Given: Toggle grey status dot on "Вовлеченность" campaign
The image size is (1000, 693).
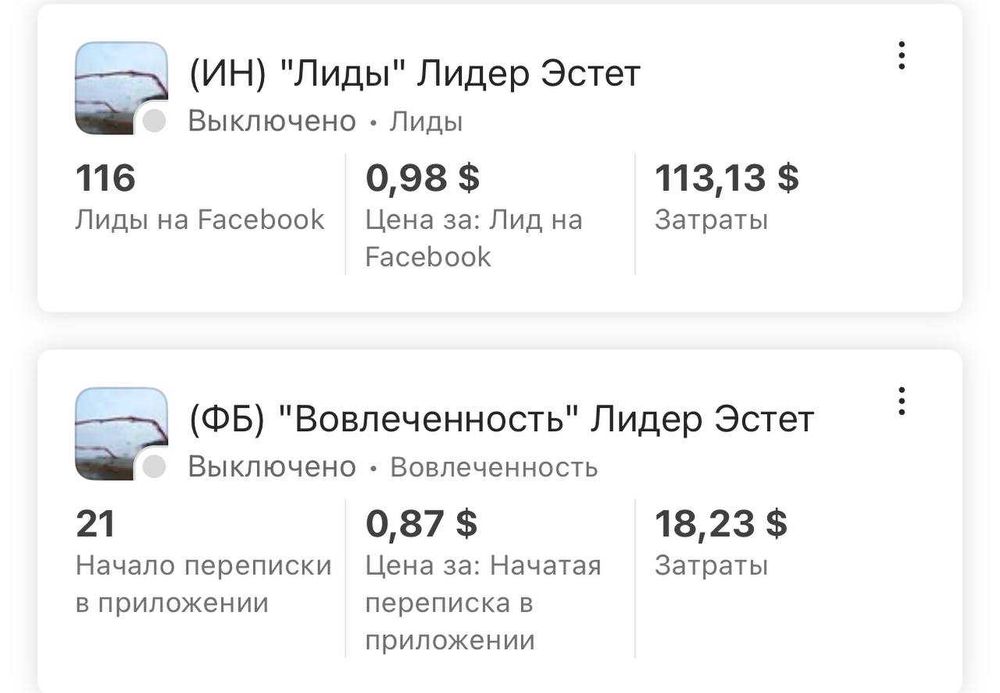Looking at the screenshot, I should coord(153,467).
